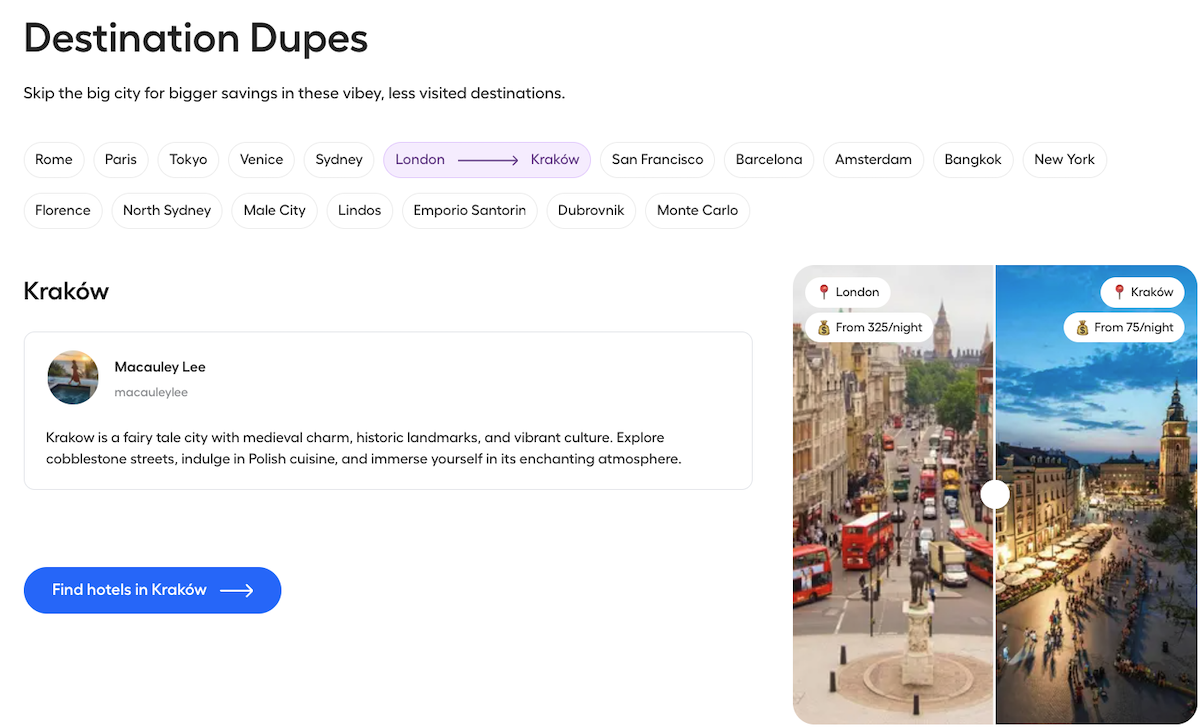Select the Barcelona destination chip
Image resolution: width=1200 pixels, height=727 pixels.
[x=769, y=160]
